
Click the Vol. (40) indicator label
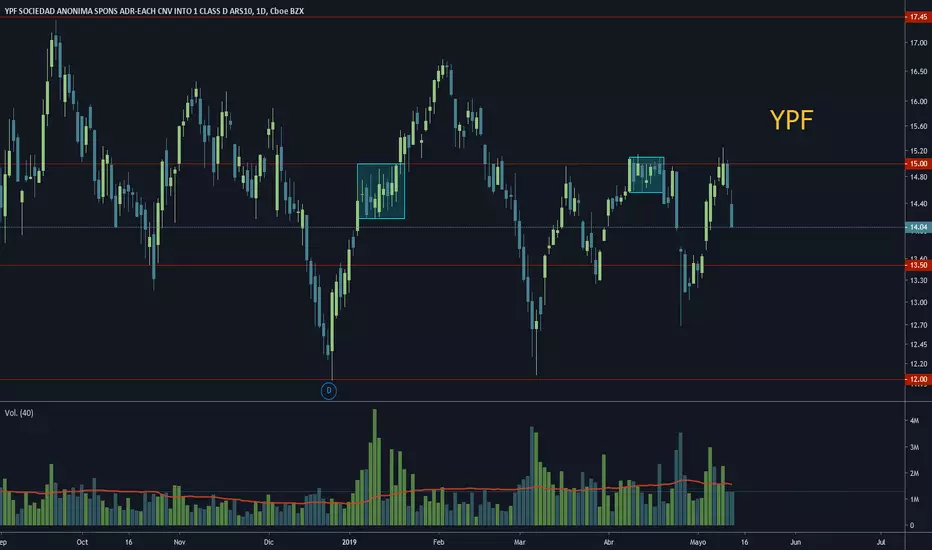pos(19,413)
